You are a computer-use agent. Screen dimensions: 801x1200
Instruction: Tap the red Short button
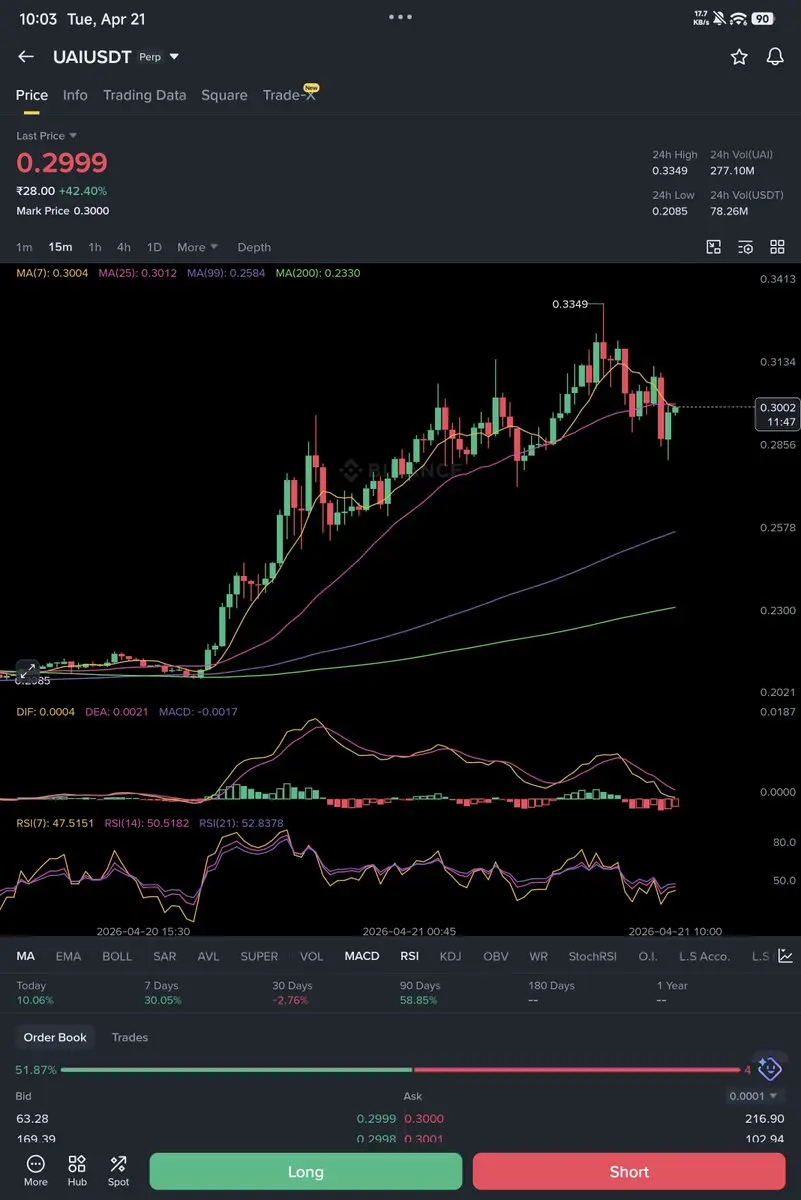pyautogui.click(x=629, y=1171)
